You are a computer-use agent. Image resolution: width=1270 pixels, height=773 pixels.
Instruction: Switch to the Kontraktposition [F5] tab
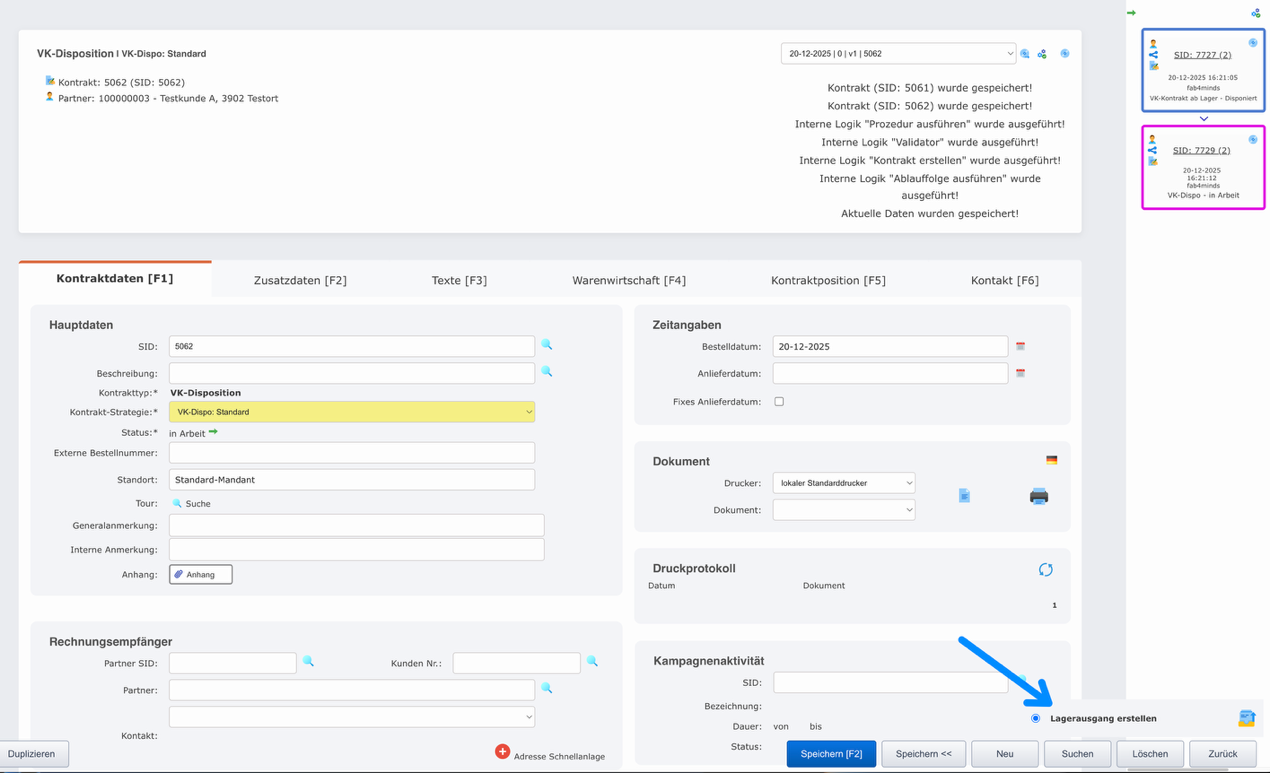coord(829,280)
